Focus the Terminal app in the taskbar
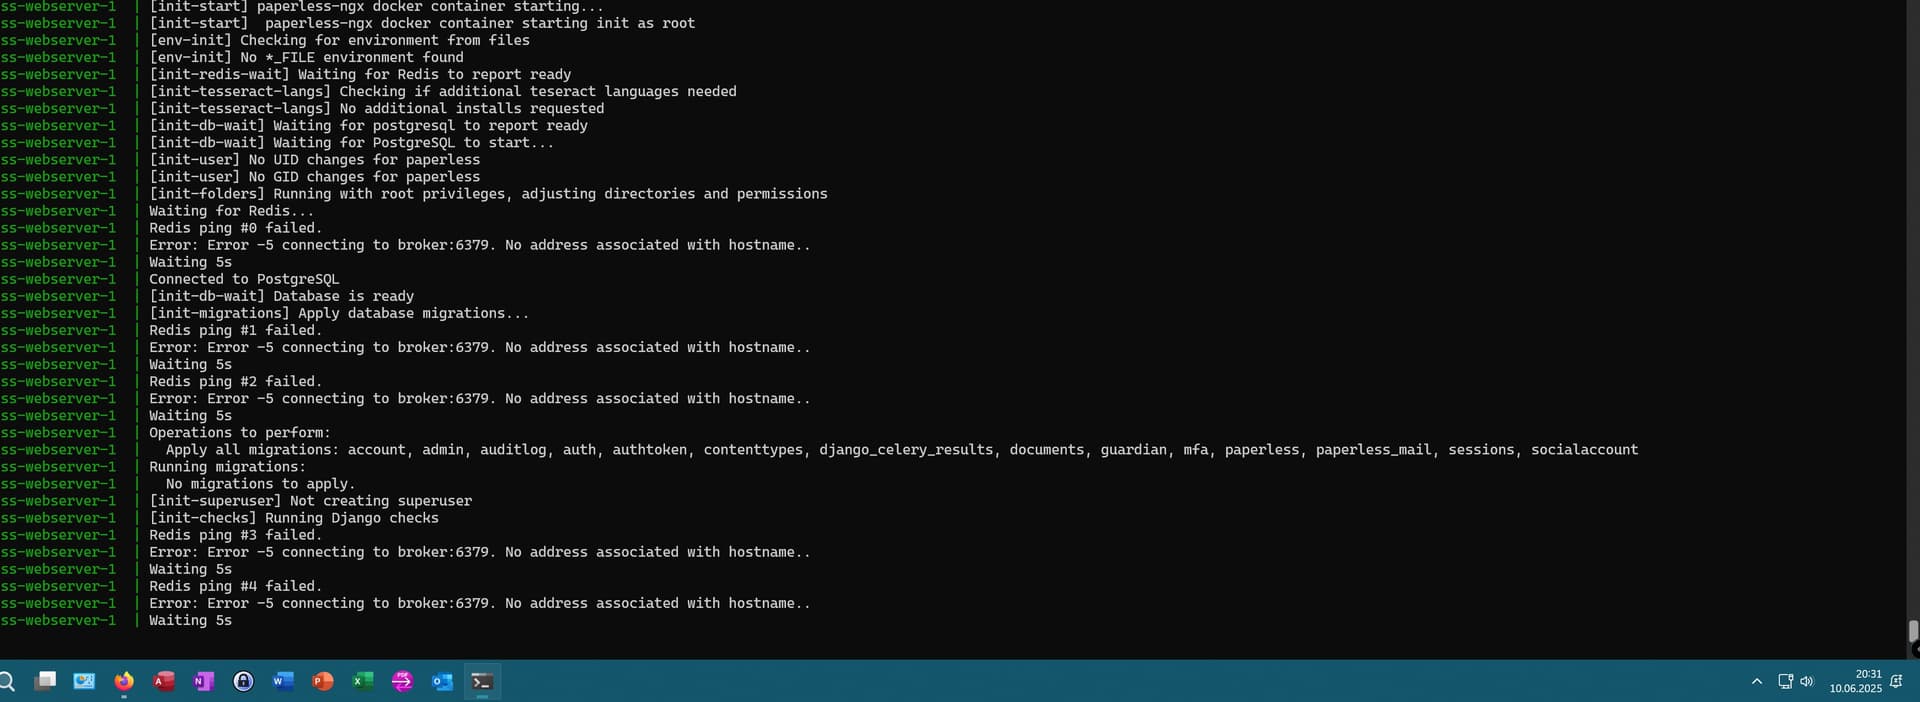1920x702 pixels. tap(482, 682)
